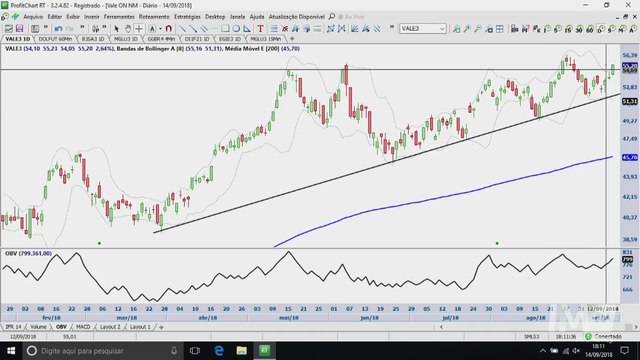The width and height of the screenshot is (640, 360).
Task: Open the Ferramentas menu
Action: pos(119,17)
